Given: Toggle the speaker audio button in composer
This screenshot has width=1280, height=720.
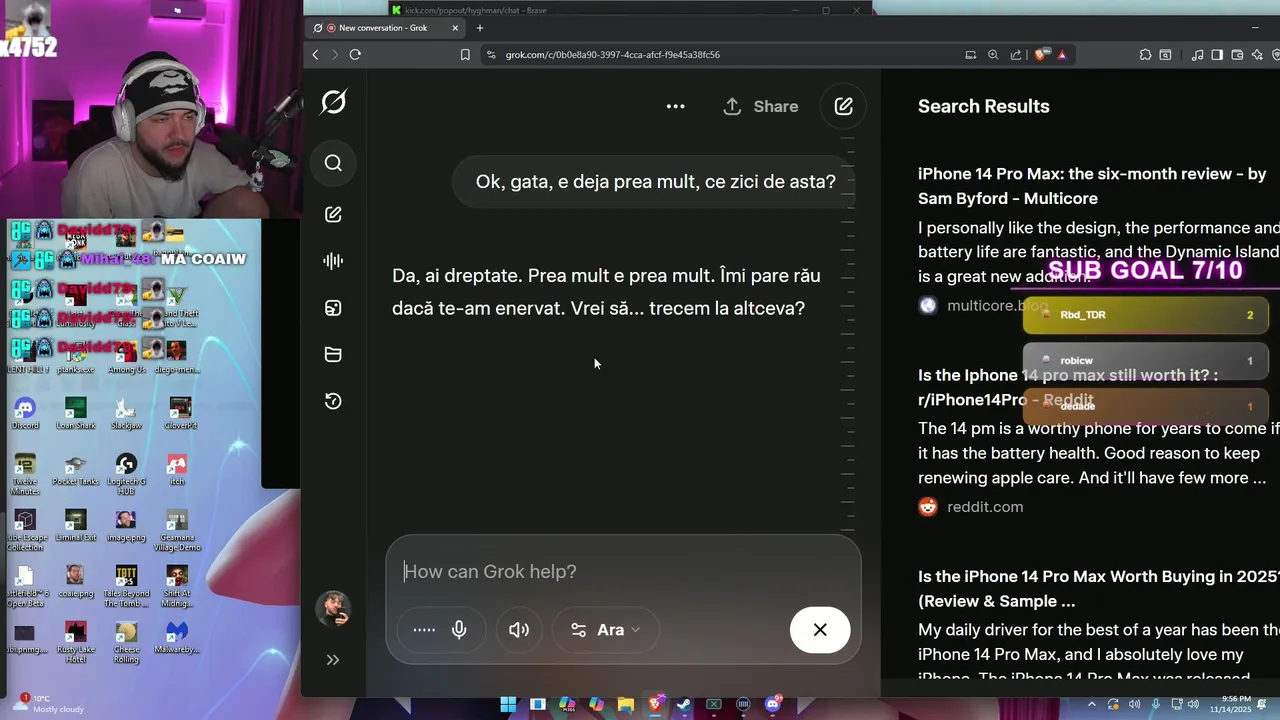Looking at the screenshot, I should pos(519,630).
